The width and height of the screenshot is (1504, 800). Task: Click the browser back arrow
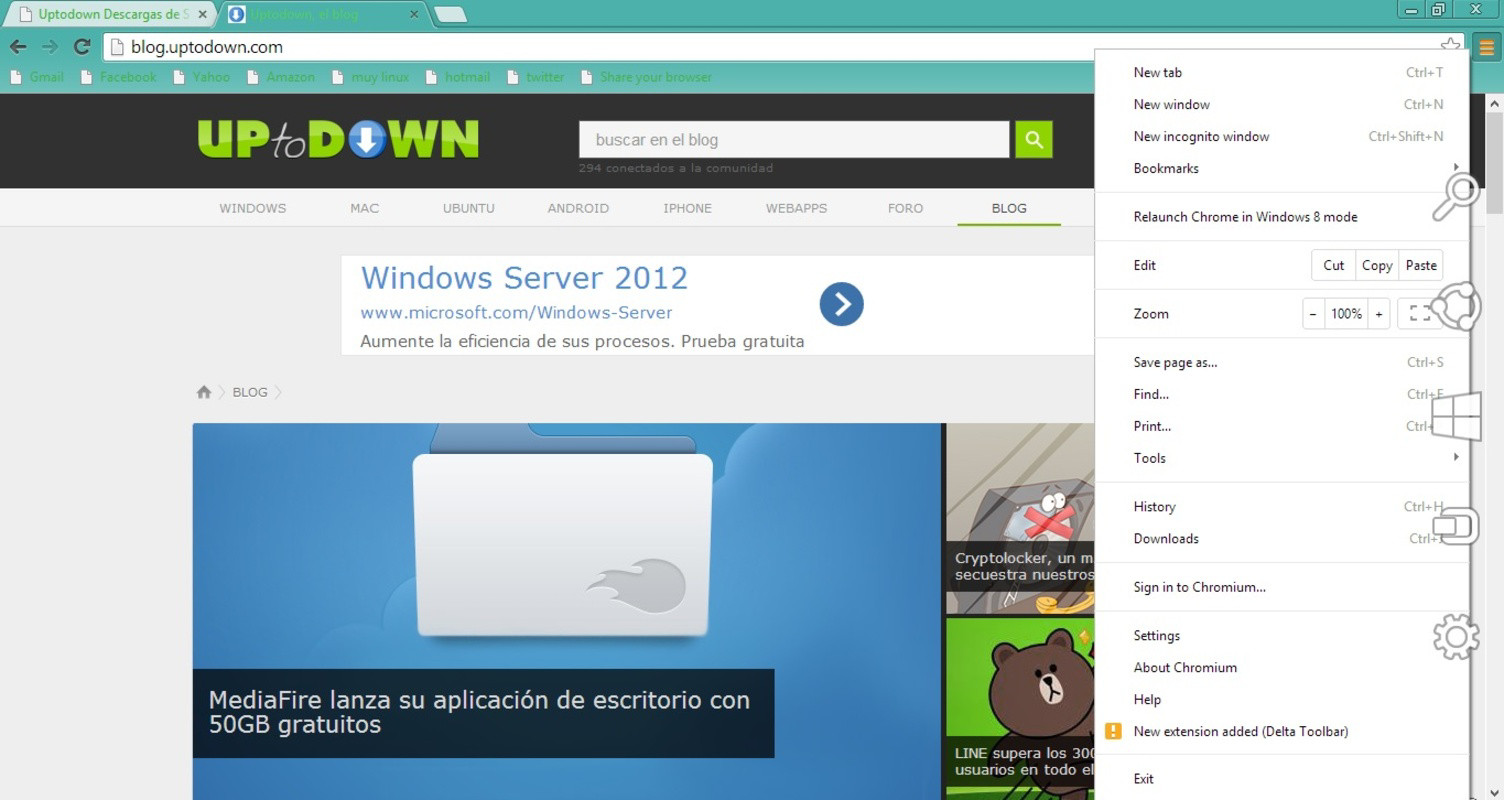[18, 47]
